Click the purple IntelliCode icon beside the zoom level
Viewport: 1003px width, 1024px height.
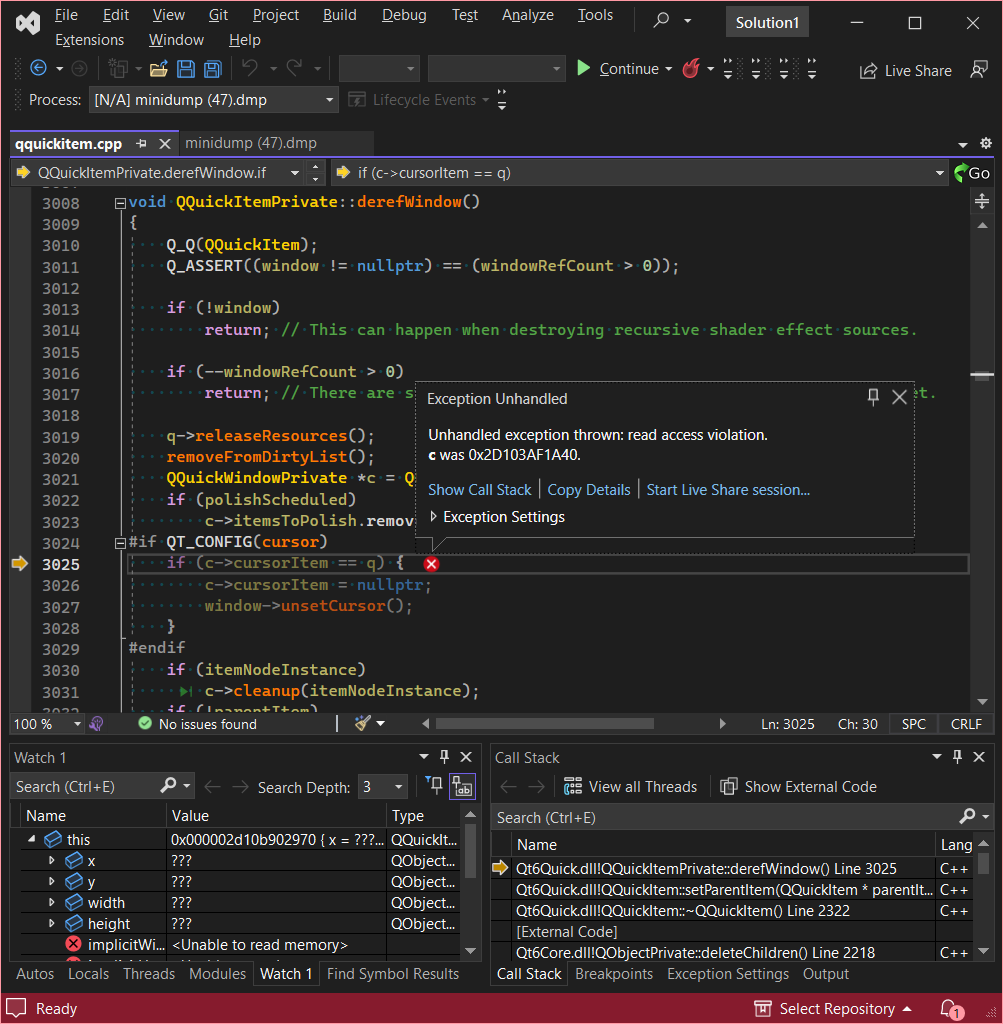(97, 724)
